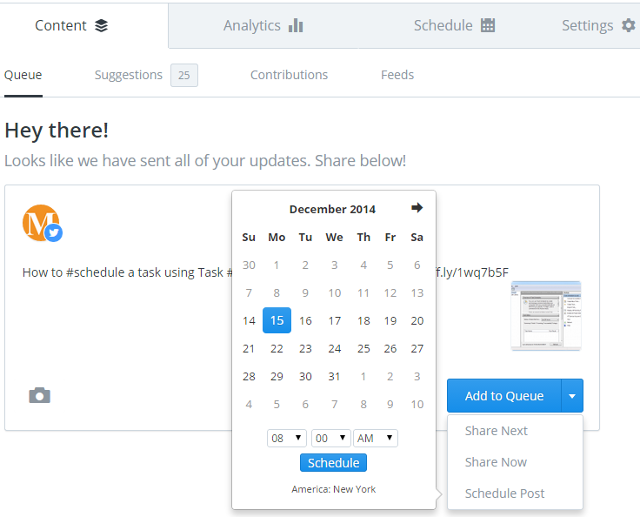Open the attached link thumbnail image
Viewport: 640px width, 517px height.
pyautogui.click(x=545, y=315)
